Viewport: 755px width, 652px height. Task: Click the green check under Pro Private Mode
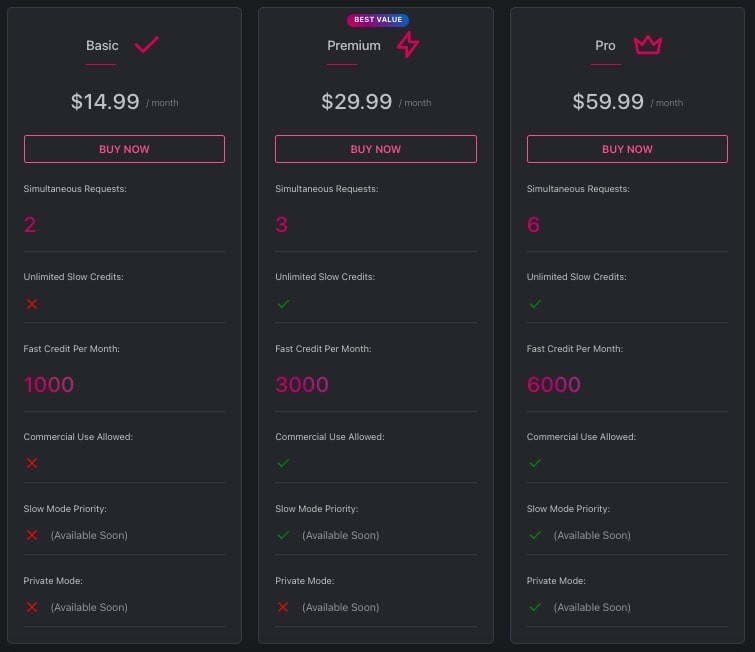click(535, 607)
